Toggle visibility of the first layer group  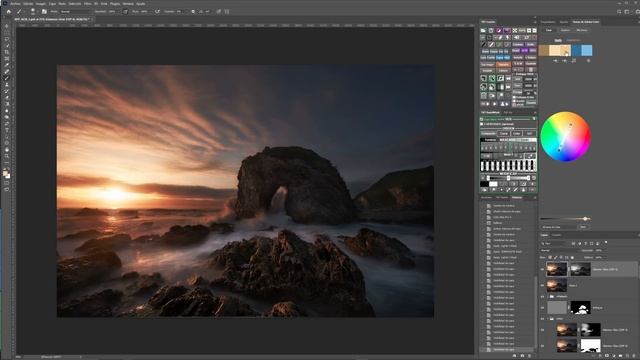point(542,297)
